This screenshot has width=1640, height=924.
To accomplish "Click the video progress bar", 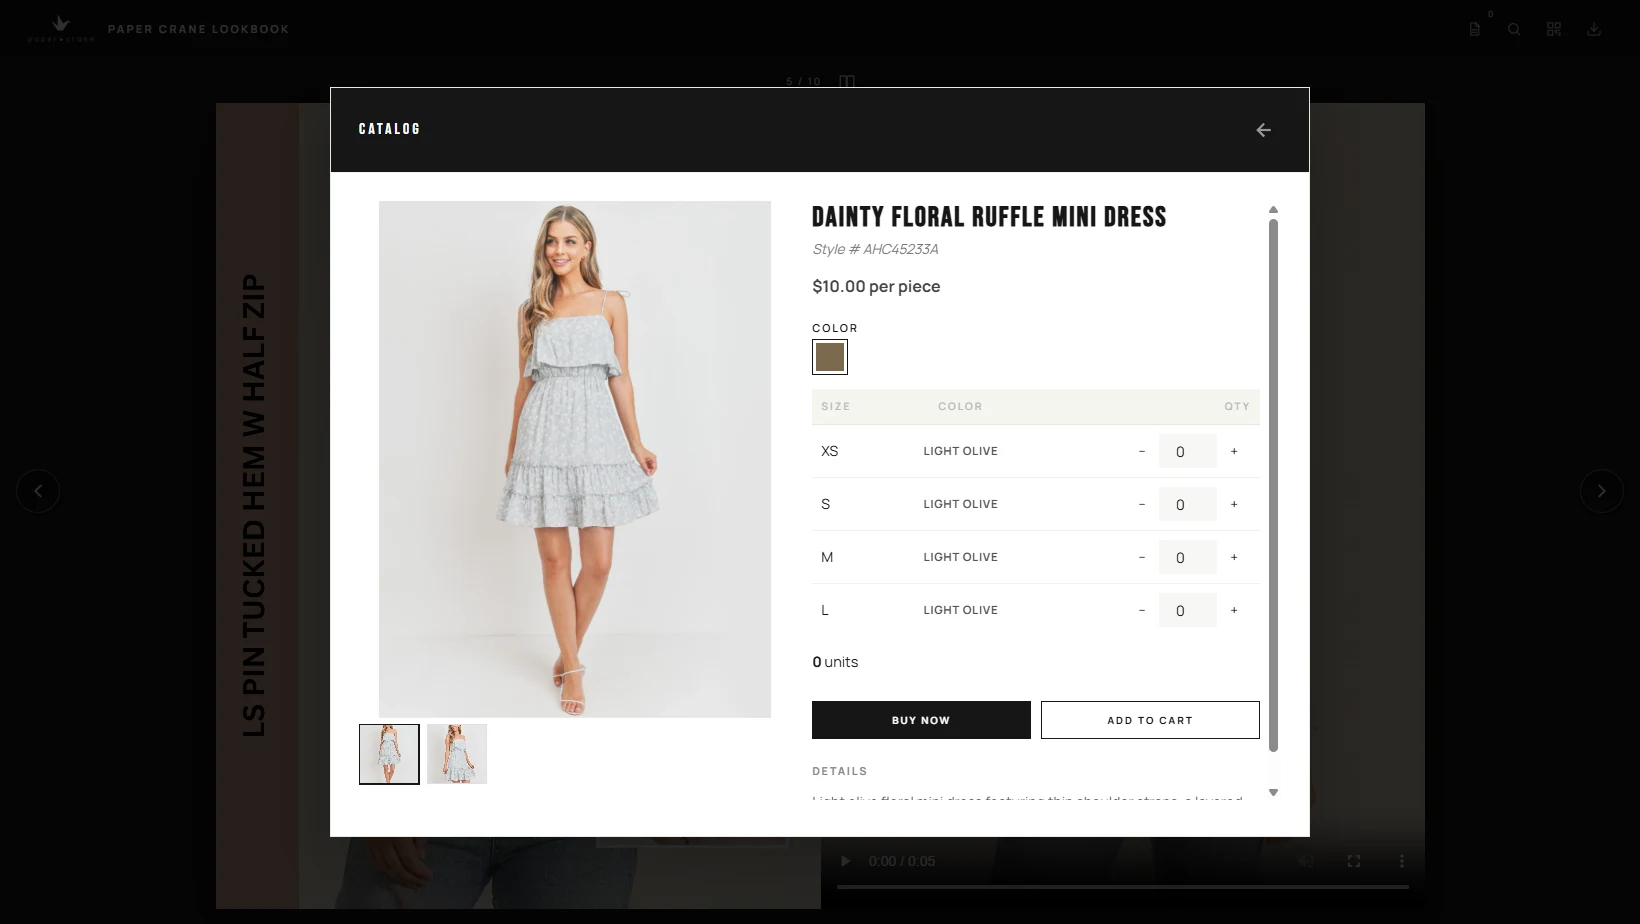I will coord(1123,886).
